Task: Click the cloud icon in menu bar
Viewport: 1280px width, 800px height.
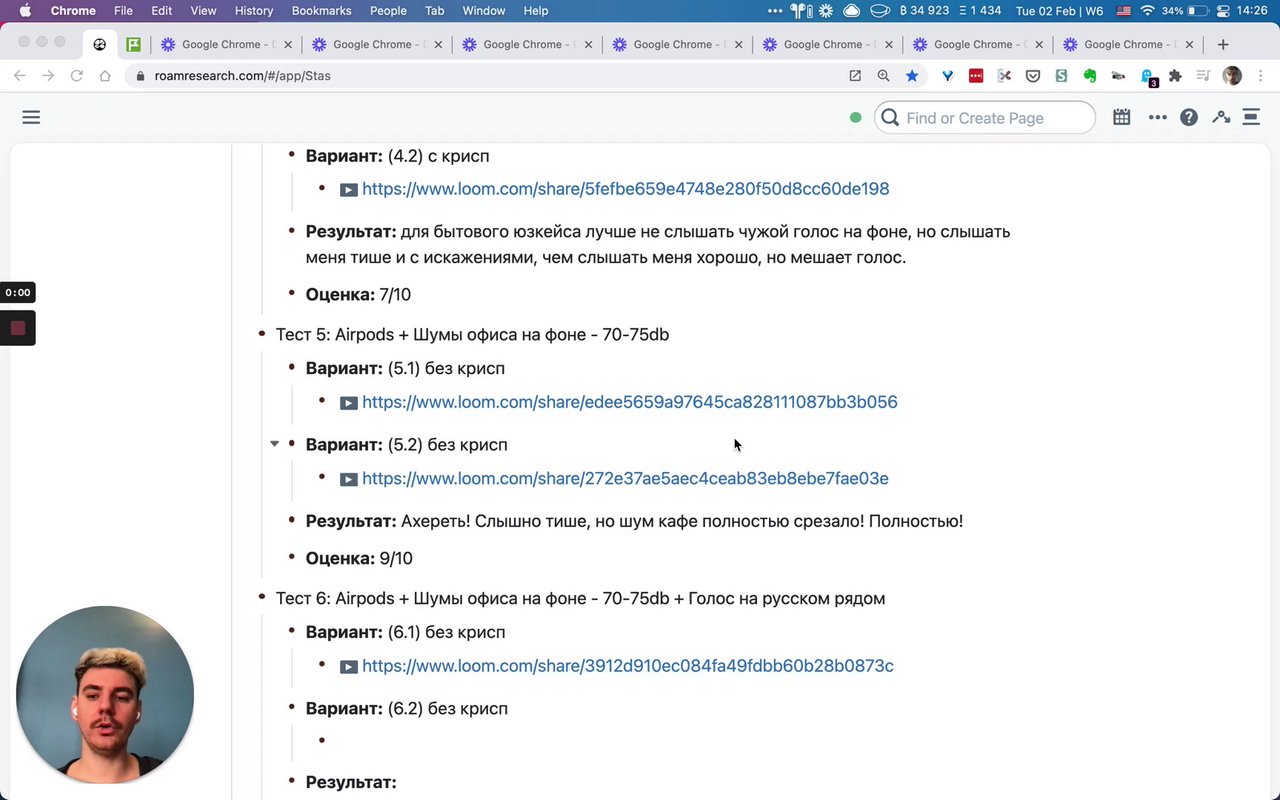Action: click(852, 11)
